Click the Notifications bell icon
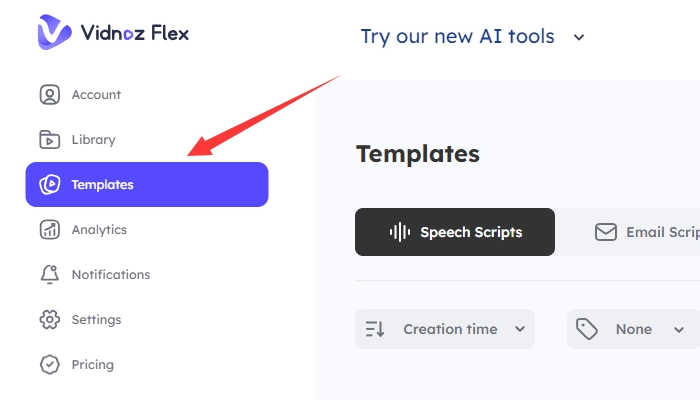Viewport: 700px width, 400px height. coord(49,275)
